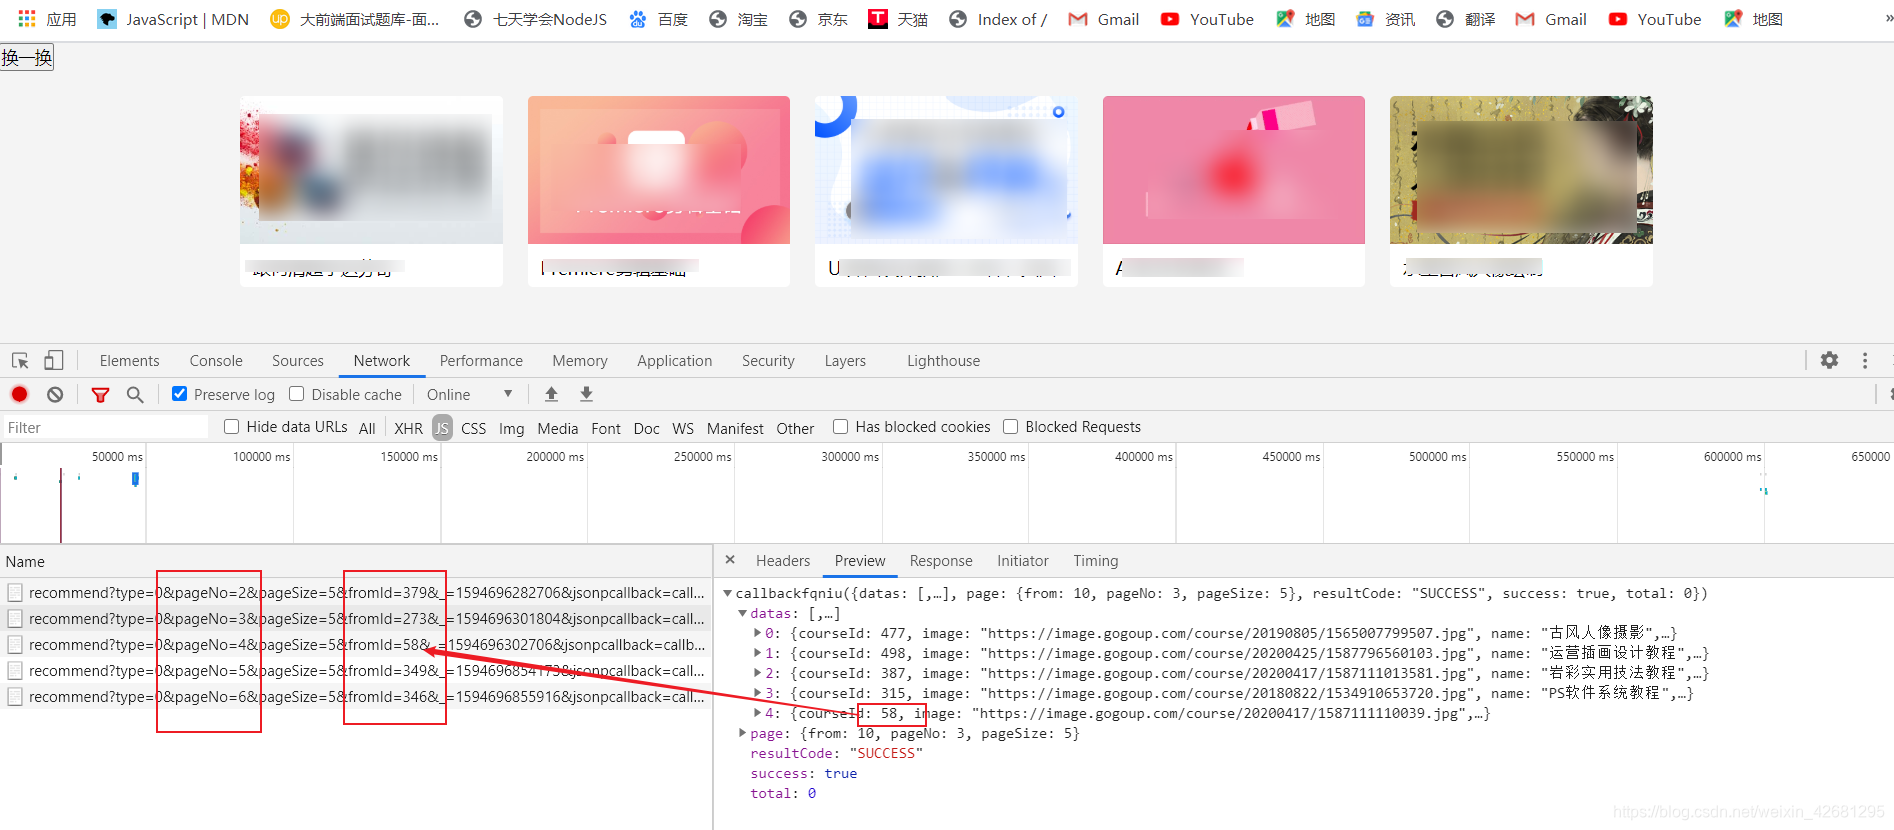
Task: Open the Index of / bookmark
Action: click(998, 19)
